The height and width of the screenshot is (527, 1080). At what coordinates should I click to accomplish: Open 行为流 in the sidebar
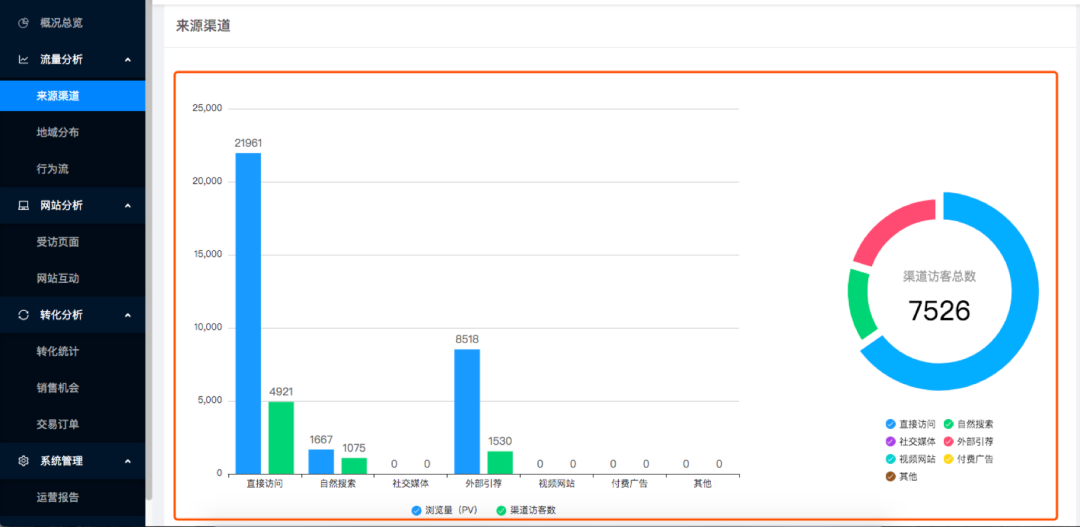[52, 169]
